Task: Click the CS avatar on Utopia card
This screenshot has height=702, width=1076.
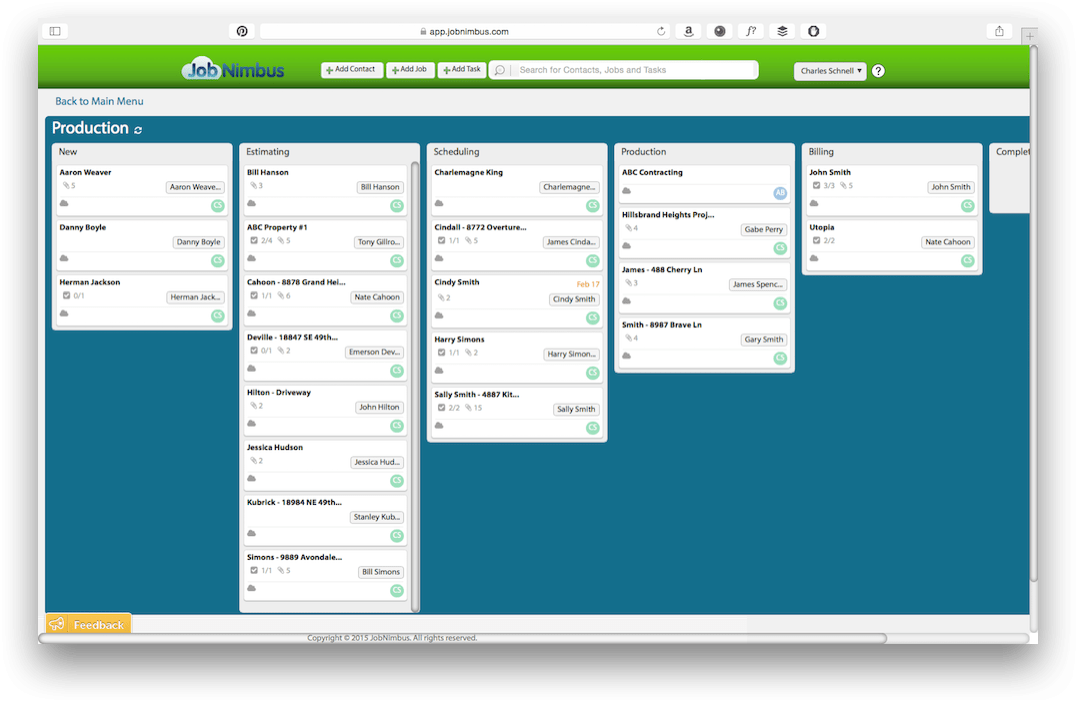Action: point(967,260)
